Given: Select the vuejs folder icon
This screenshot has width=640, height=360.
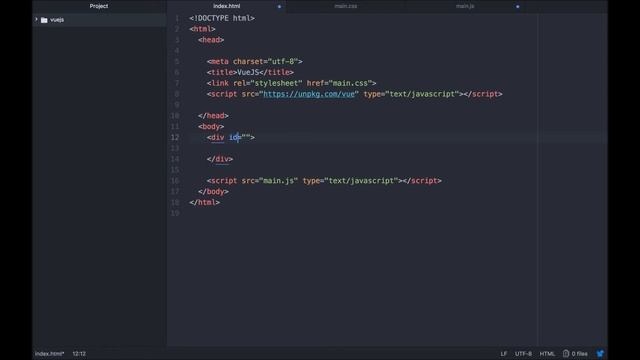Looking at the screenshot, I should tap(44, 20).
